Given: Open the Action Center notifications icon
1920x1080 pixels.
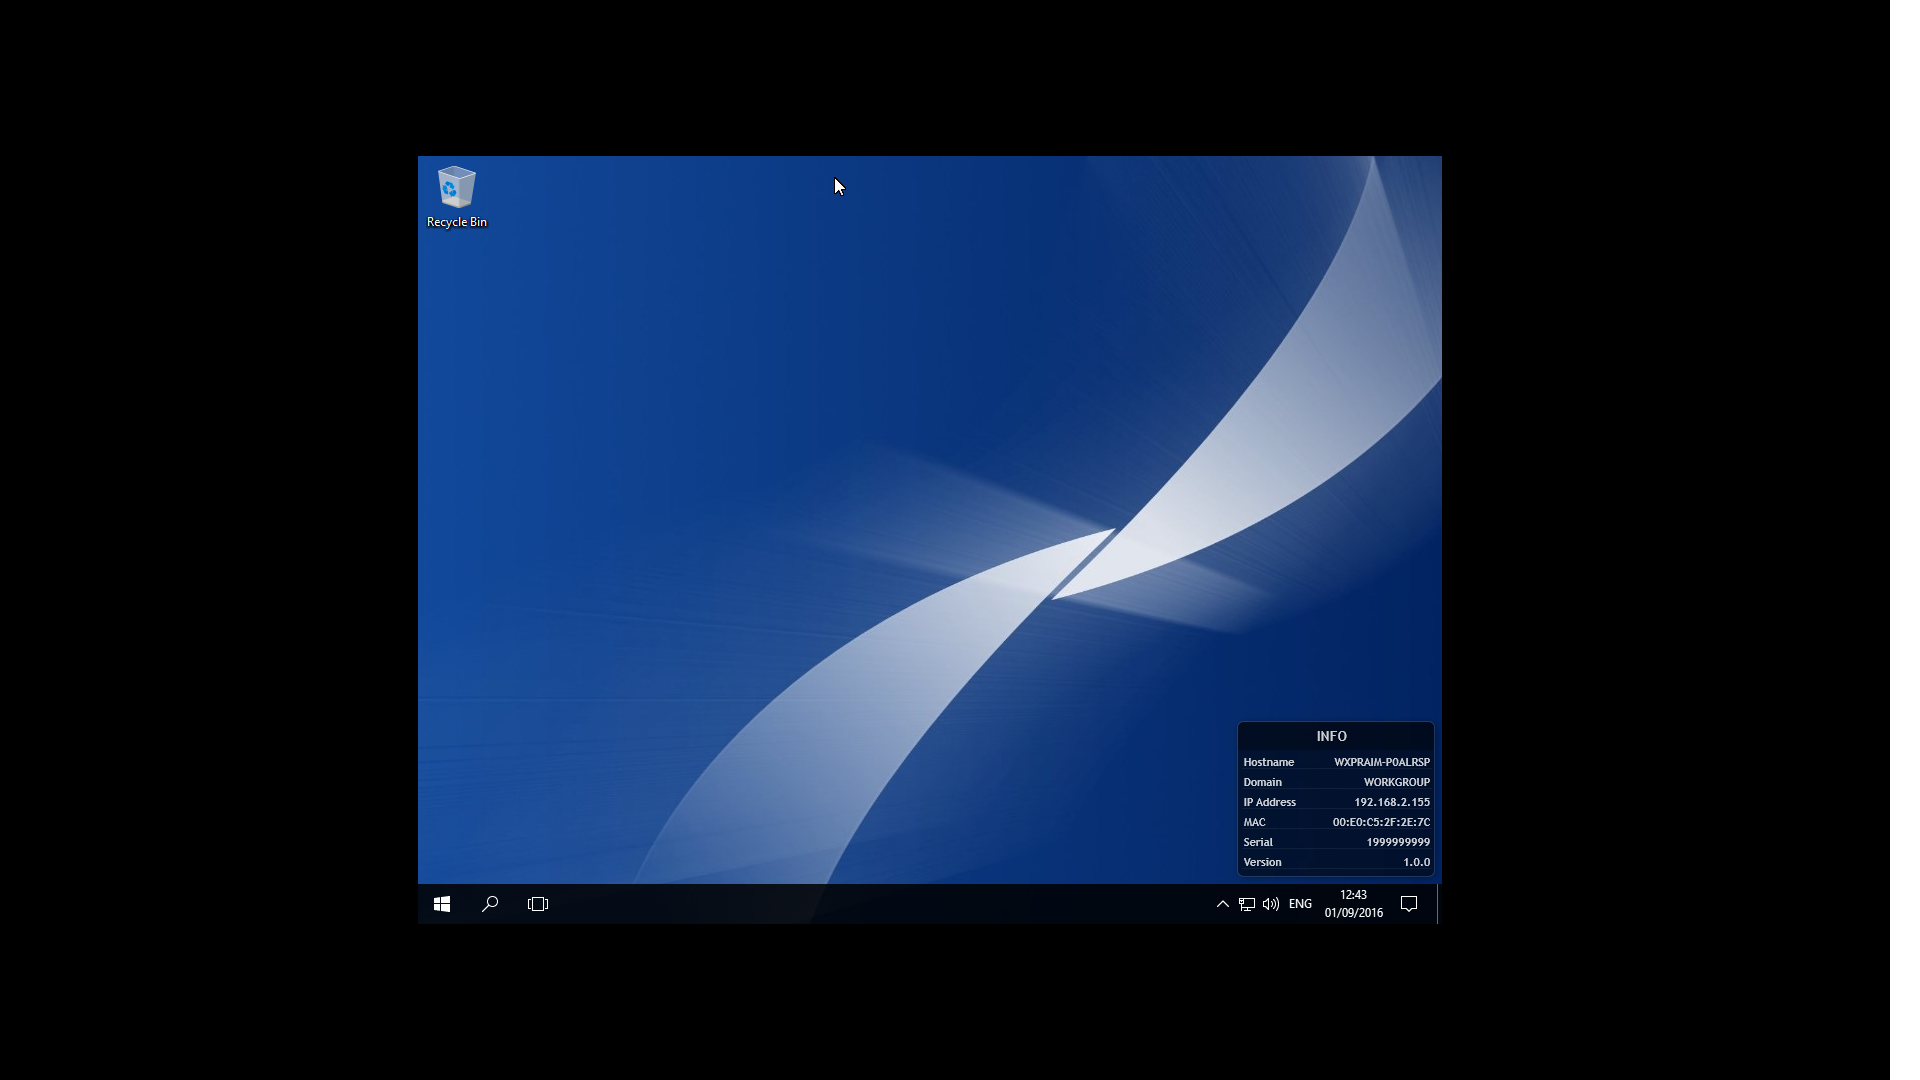Looking at the screenshot, I should pyautogui.click(x=1409, y=904).
